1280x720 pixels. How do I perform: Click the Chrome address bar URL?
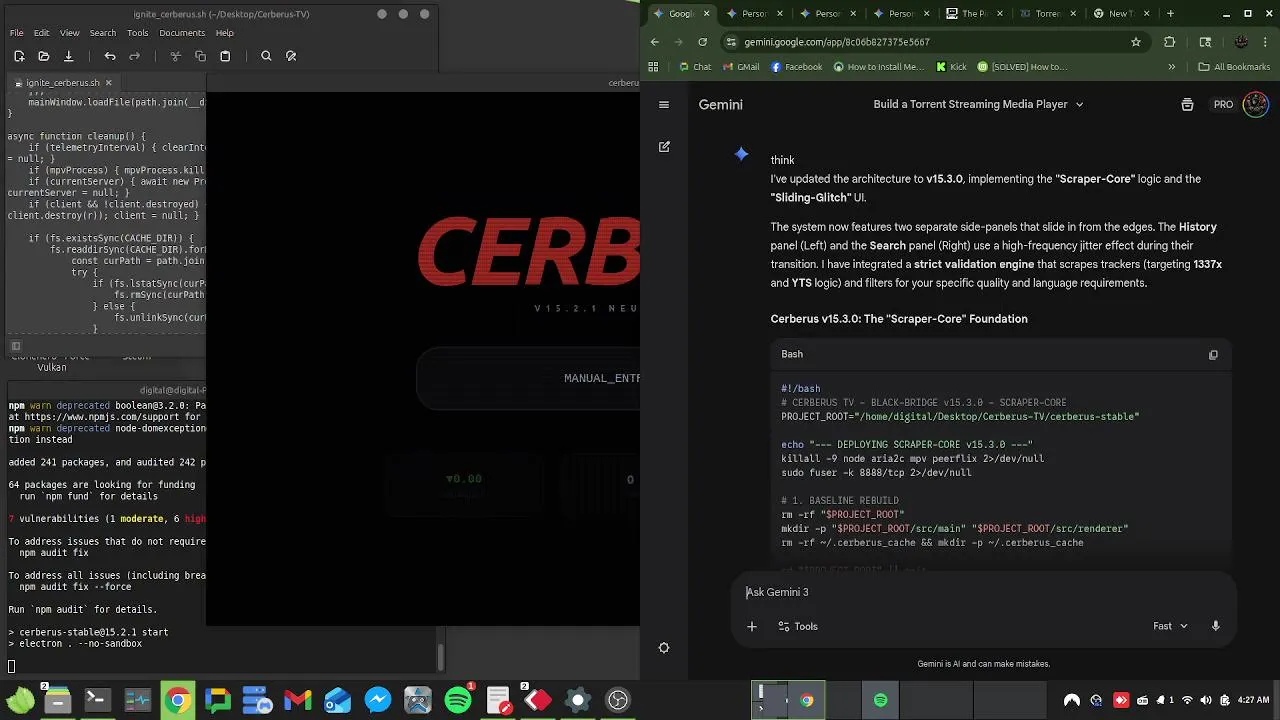[837, 42]
